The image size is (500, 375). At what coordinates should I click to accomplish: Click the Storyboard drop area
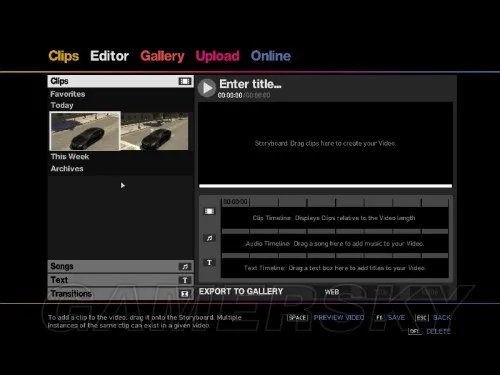[x=325, y=143]
